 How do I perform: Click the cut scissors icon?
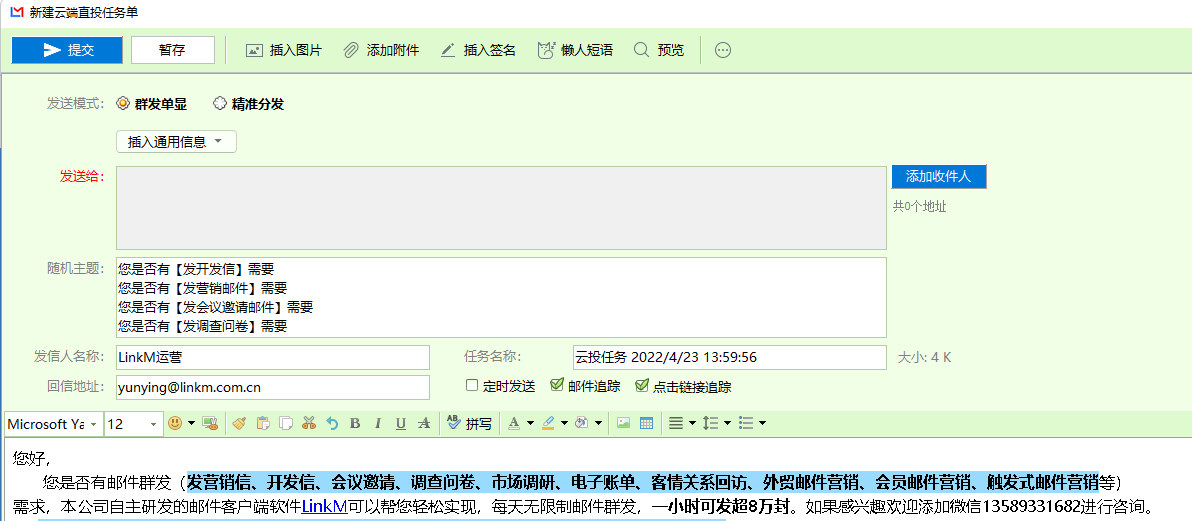[x=309, y=424]
